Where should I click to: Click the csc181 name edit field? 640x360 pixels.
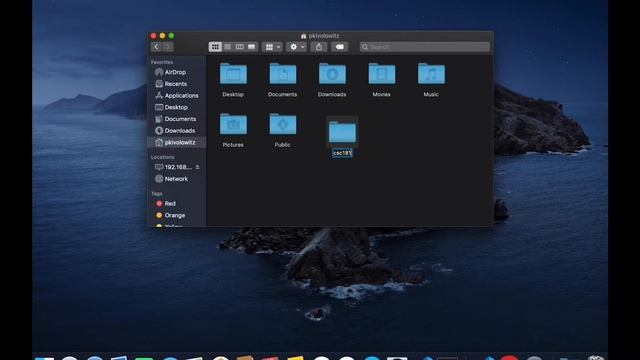342,153
